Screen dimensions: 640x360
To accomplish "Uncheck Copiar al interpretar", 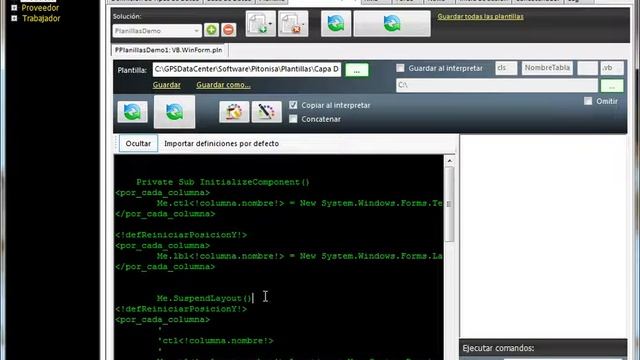I will [293, 105].
